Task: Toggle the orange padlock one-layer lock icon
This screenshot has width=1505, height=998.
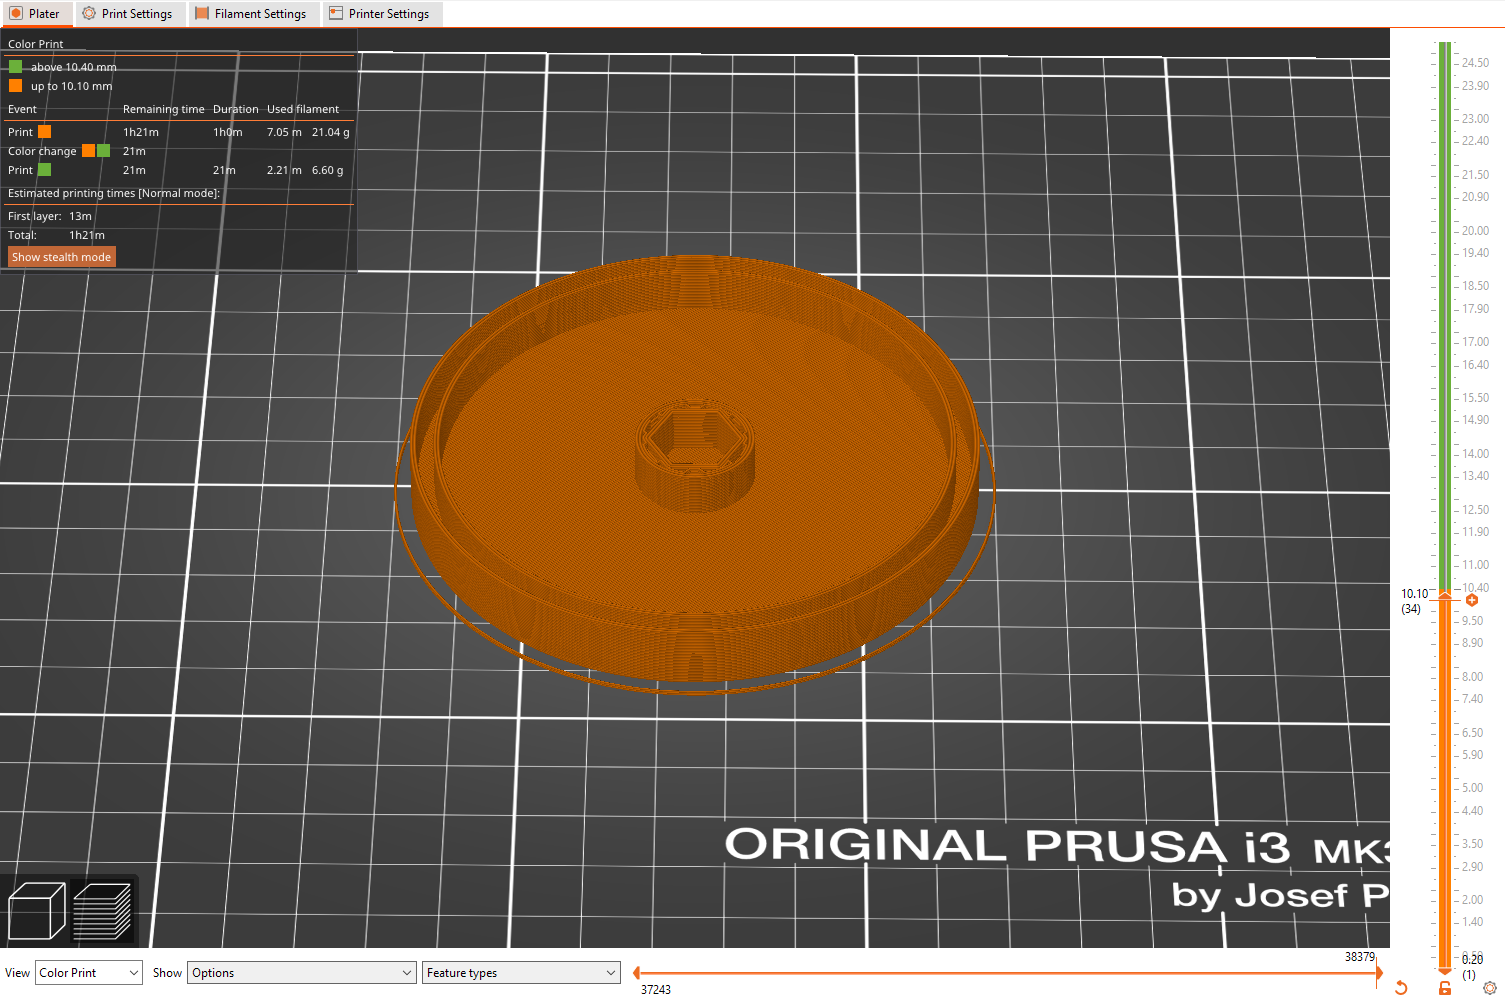Action: coord(1445,988)
